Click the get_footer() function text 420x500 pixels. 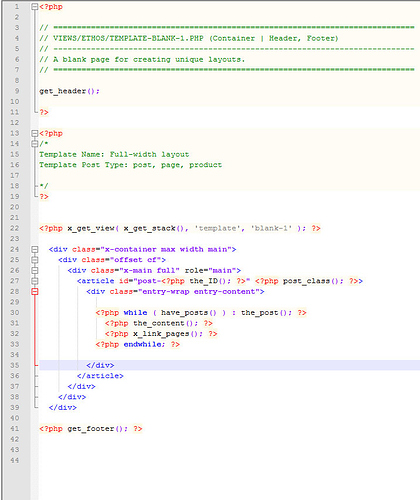pos(97,429)
